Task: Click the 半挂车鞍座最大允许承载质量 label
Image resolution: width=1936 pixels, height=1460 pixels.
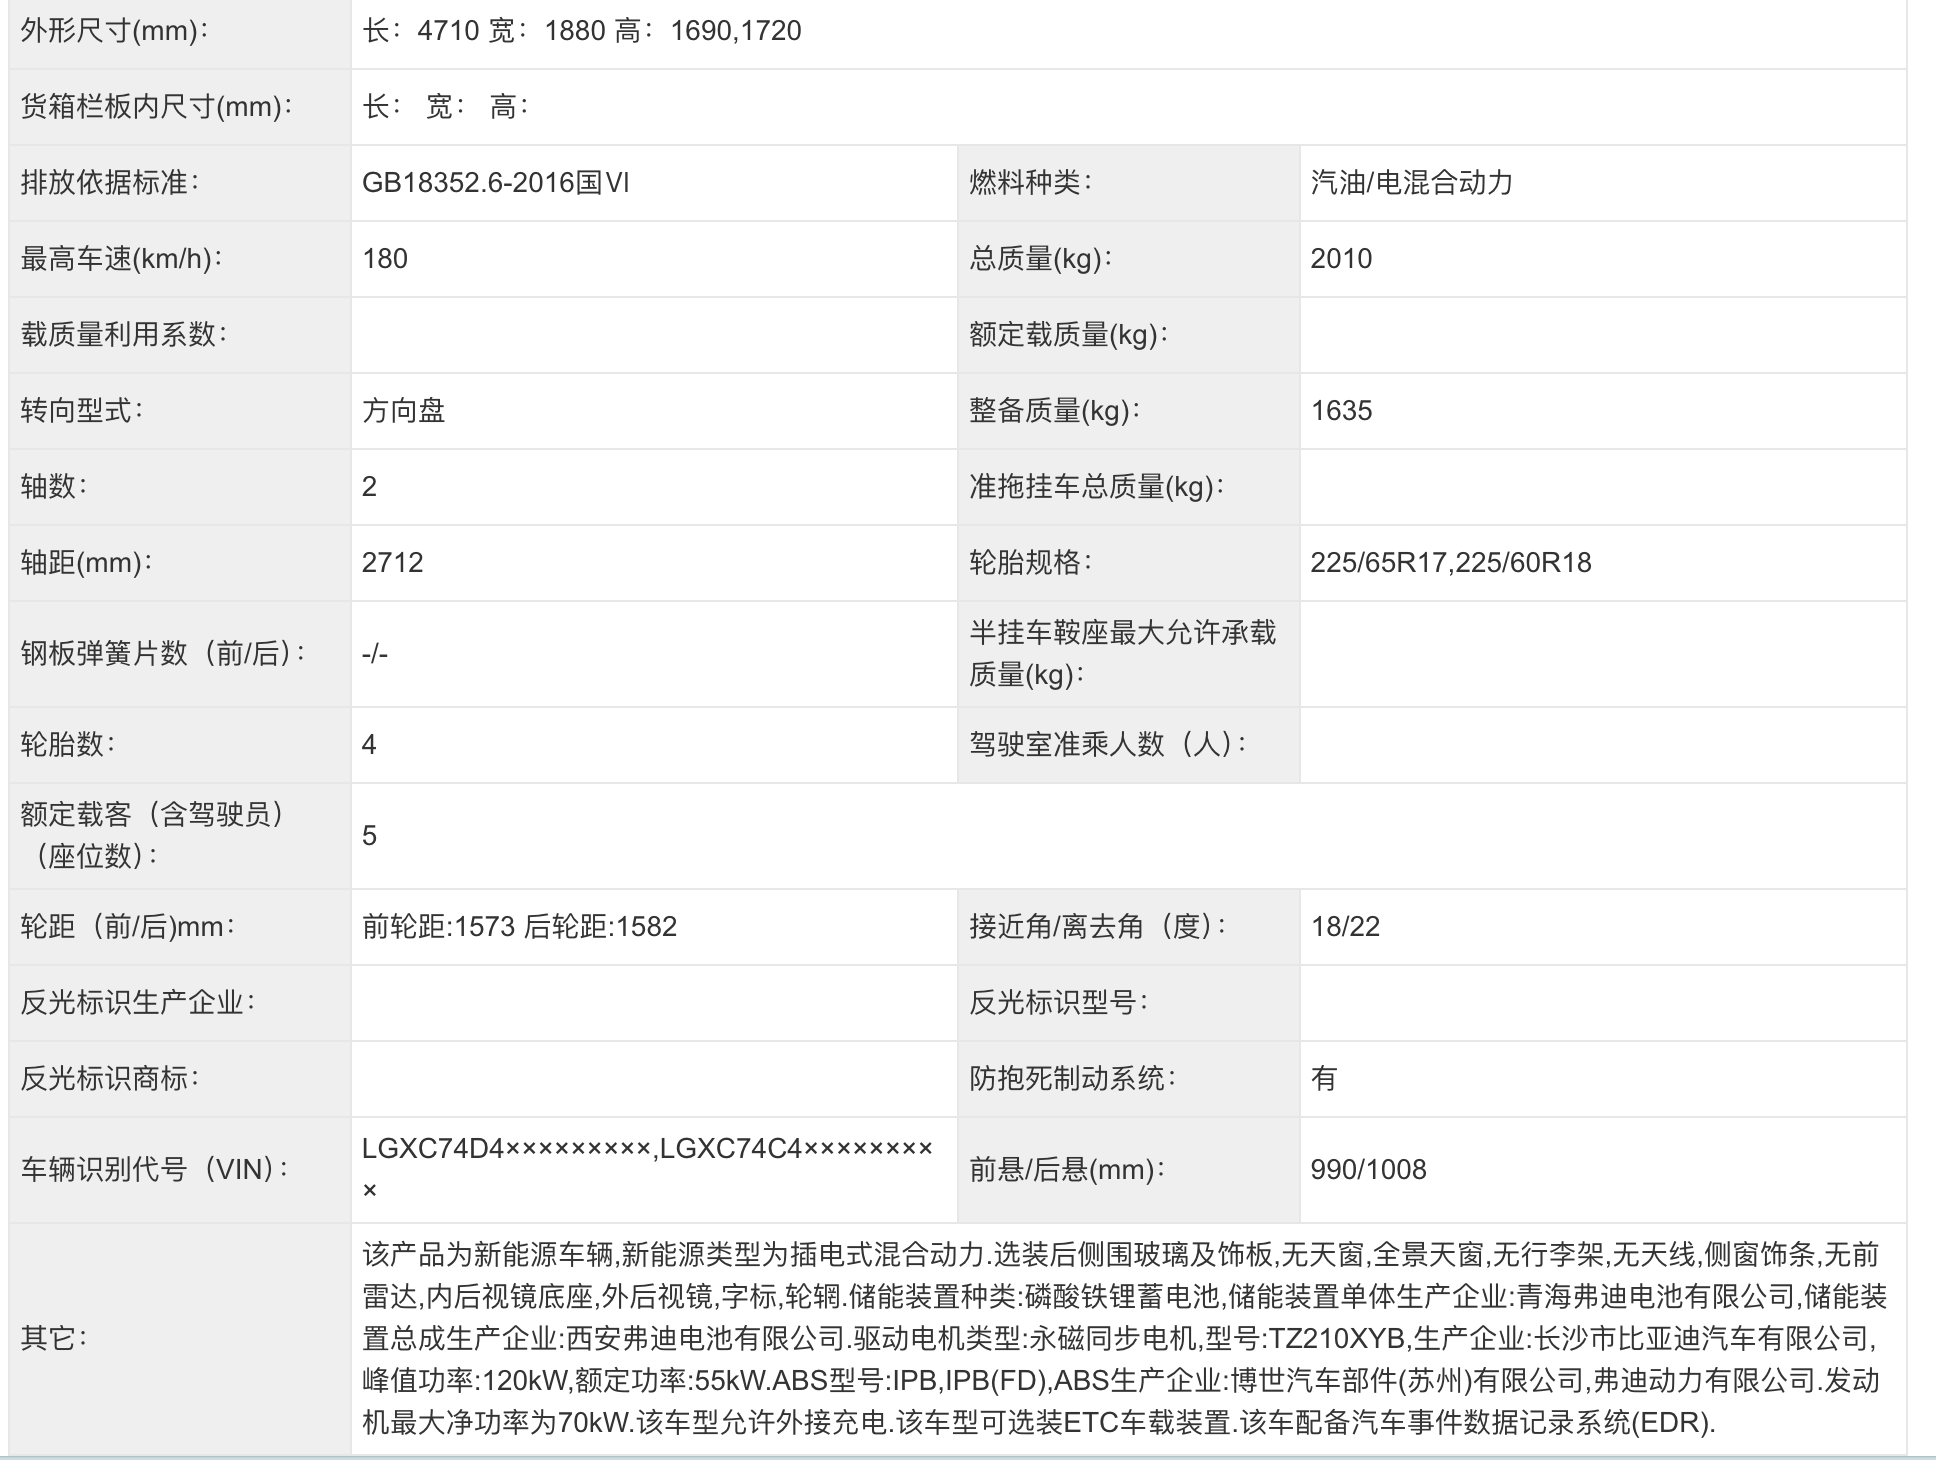Action: click(x=1123, y=654)
